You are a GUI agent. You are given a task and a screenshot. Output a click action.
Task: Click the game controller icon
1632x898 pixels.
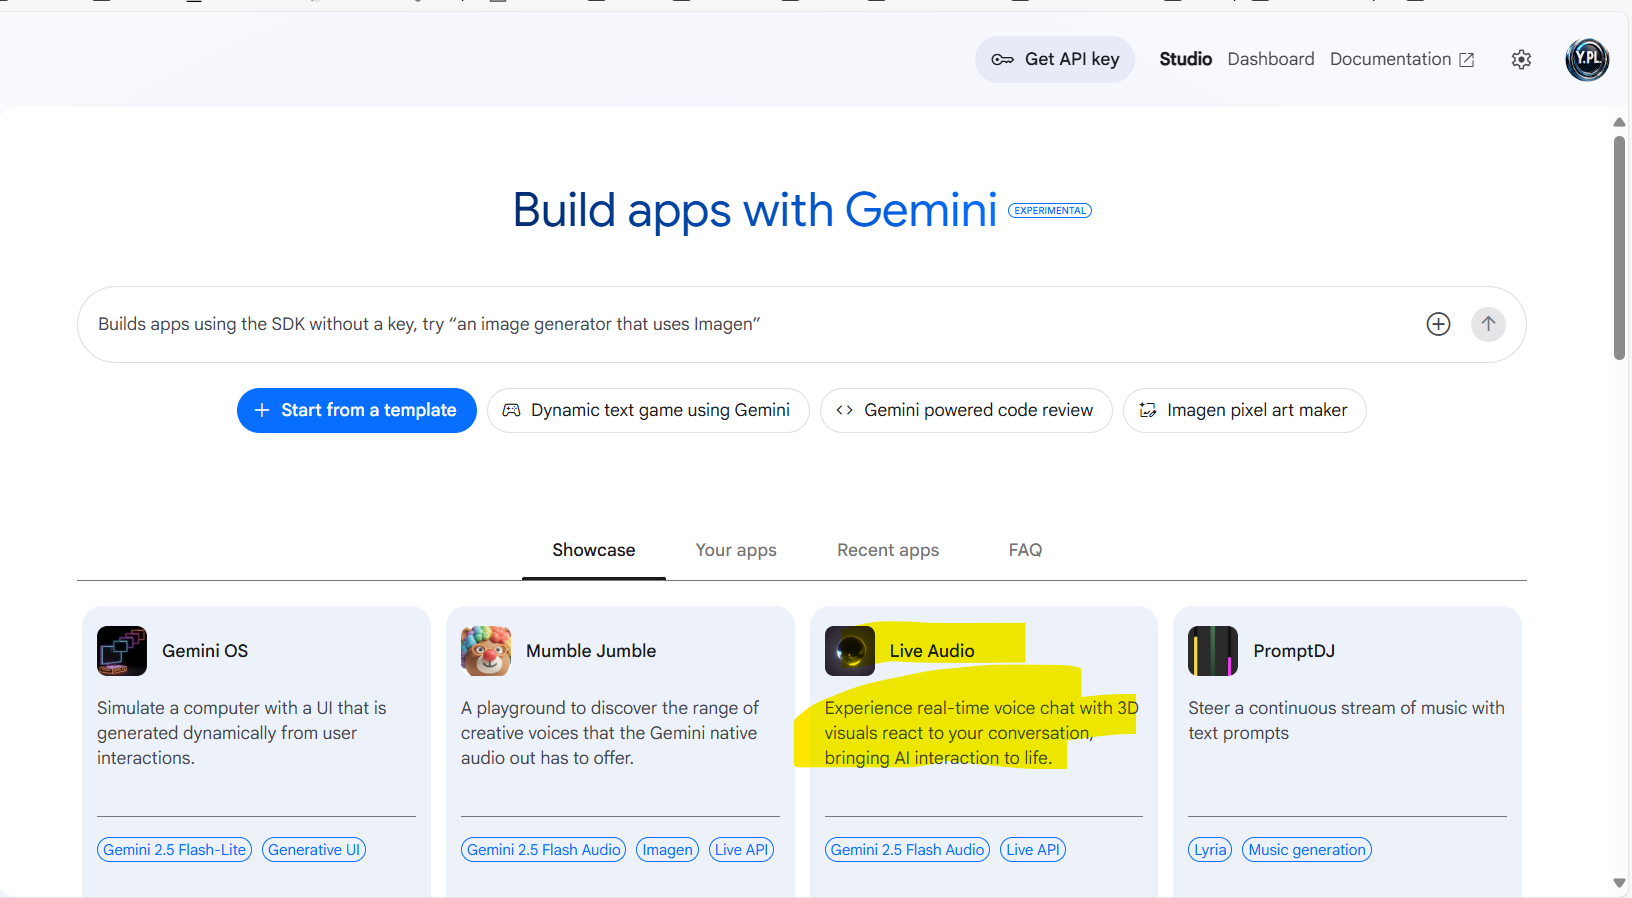click(511, 410)
